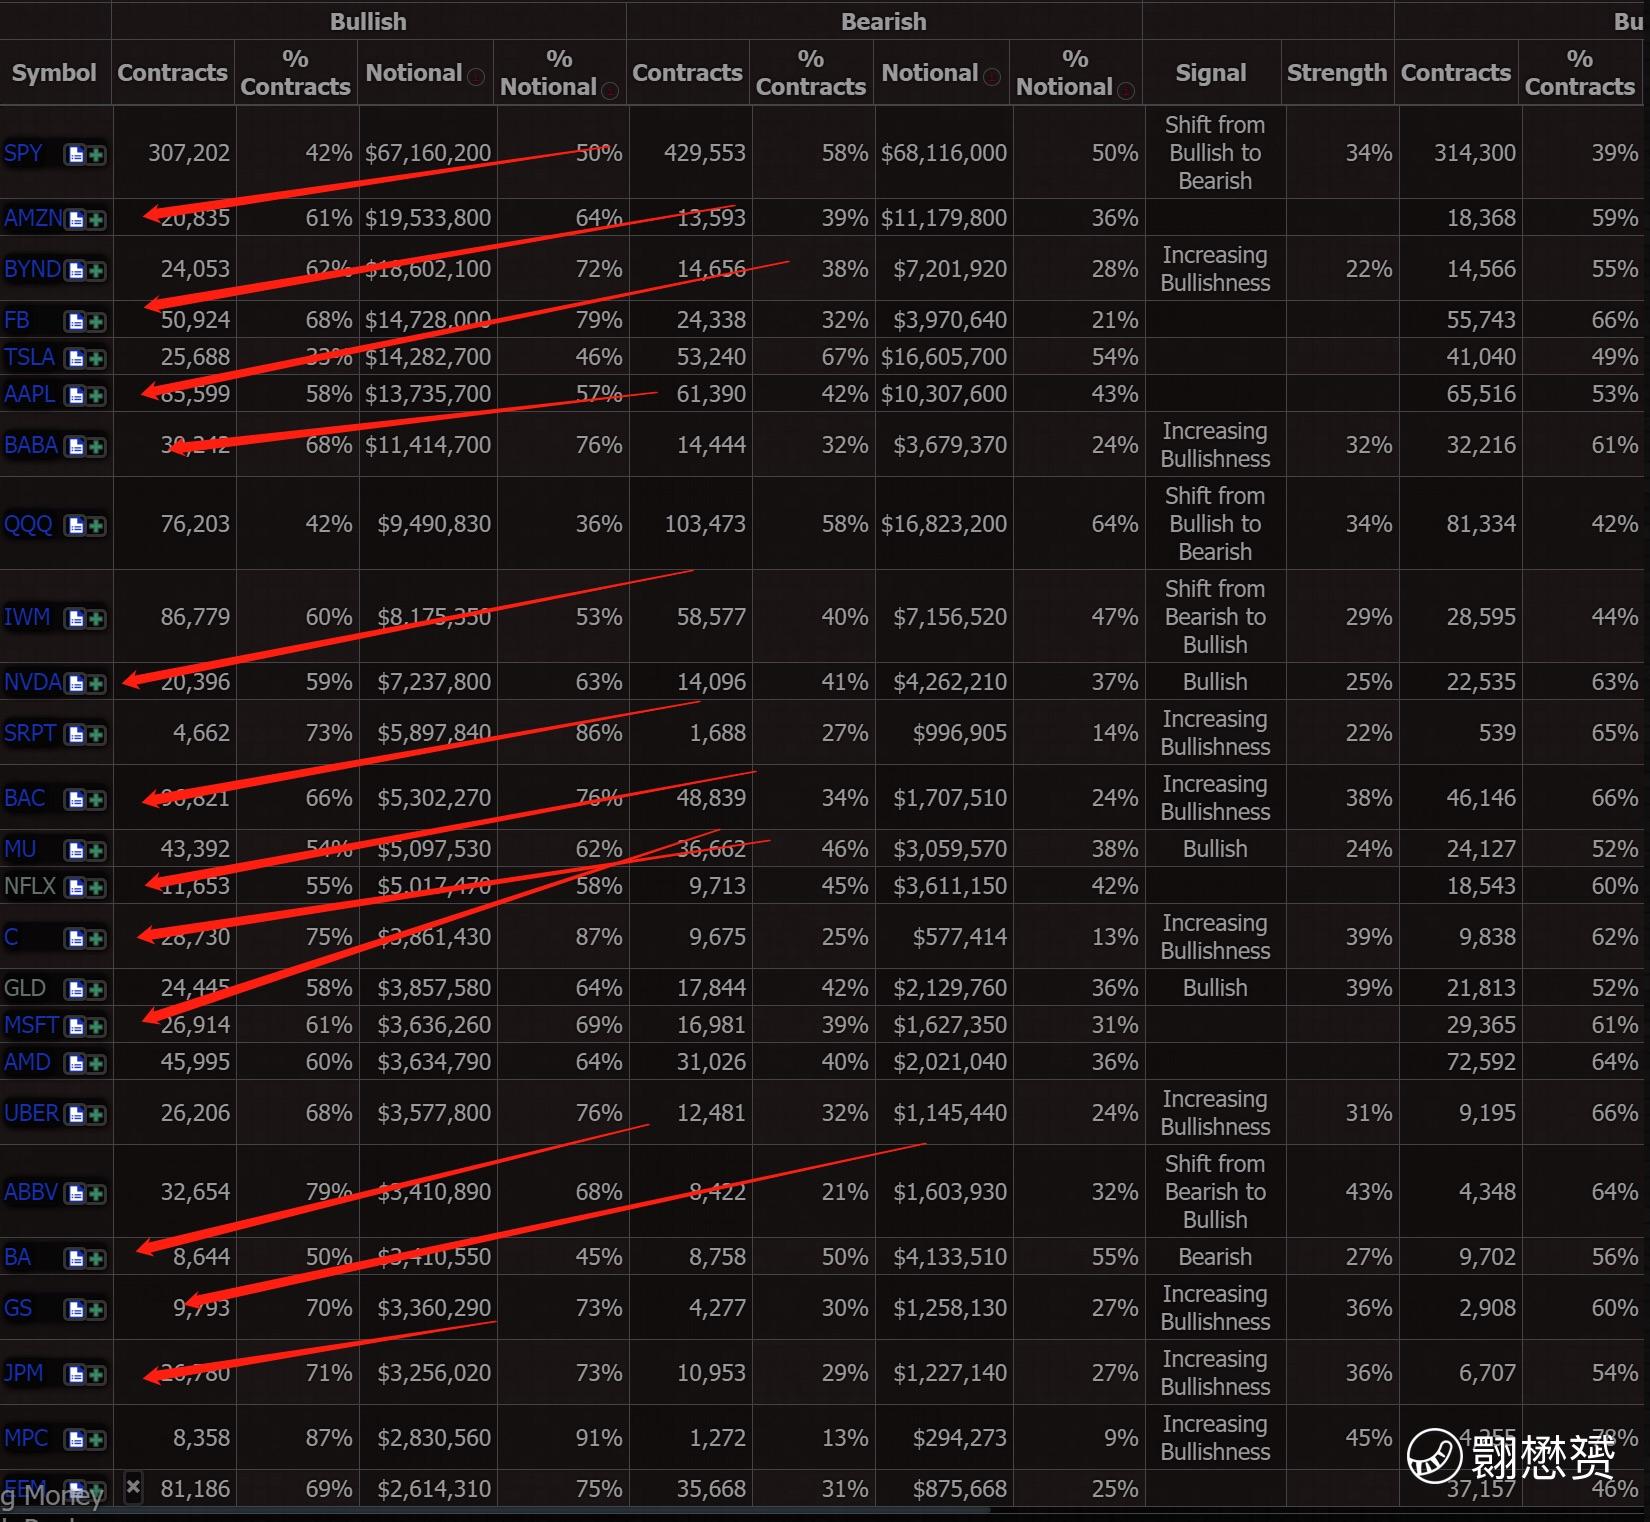
Task: Sort by Bullish Notional column header
Action: pos(414,73)
